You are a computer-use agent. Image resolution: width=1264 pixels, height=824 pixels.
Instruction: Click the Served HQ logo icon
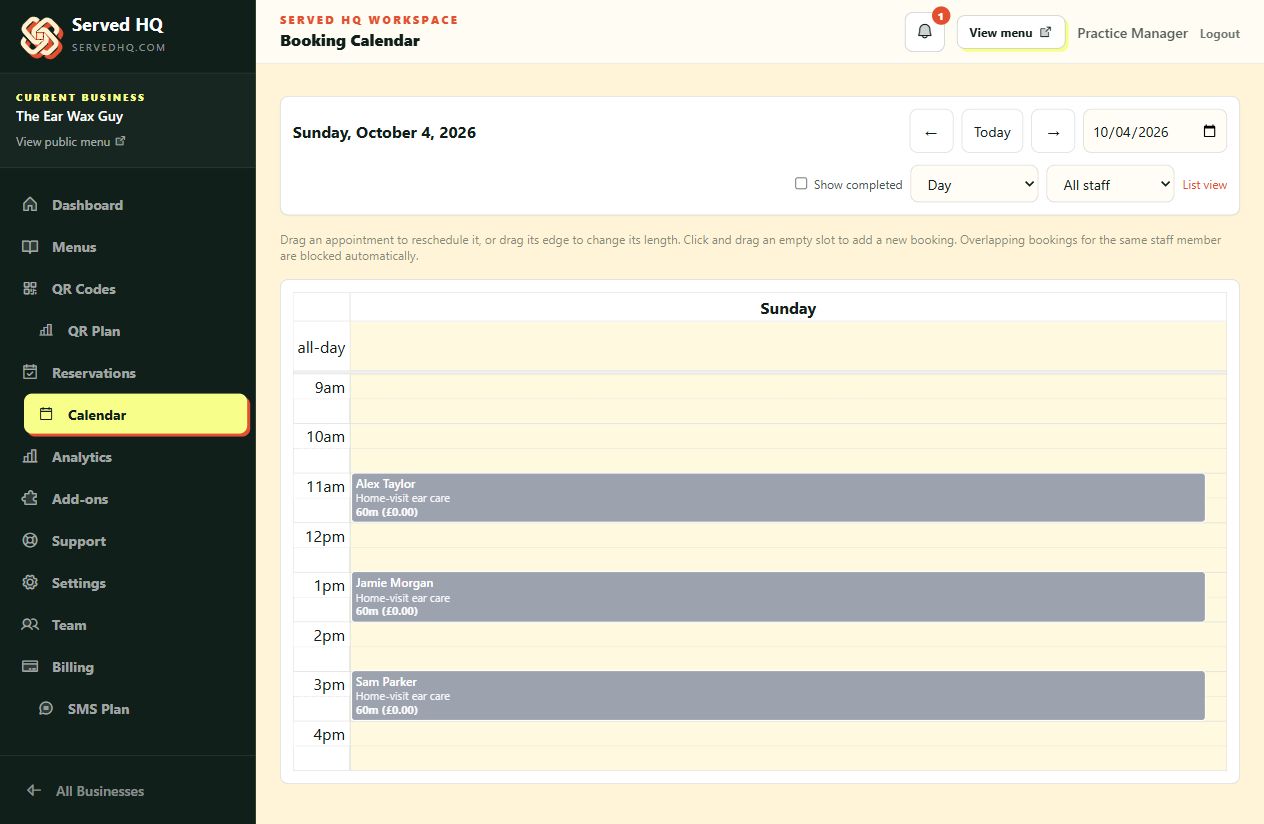pos(41,37)
